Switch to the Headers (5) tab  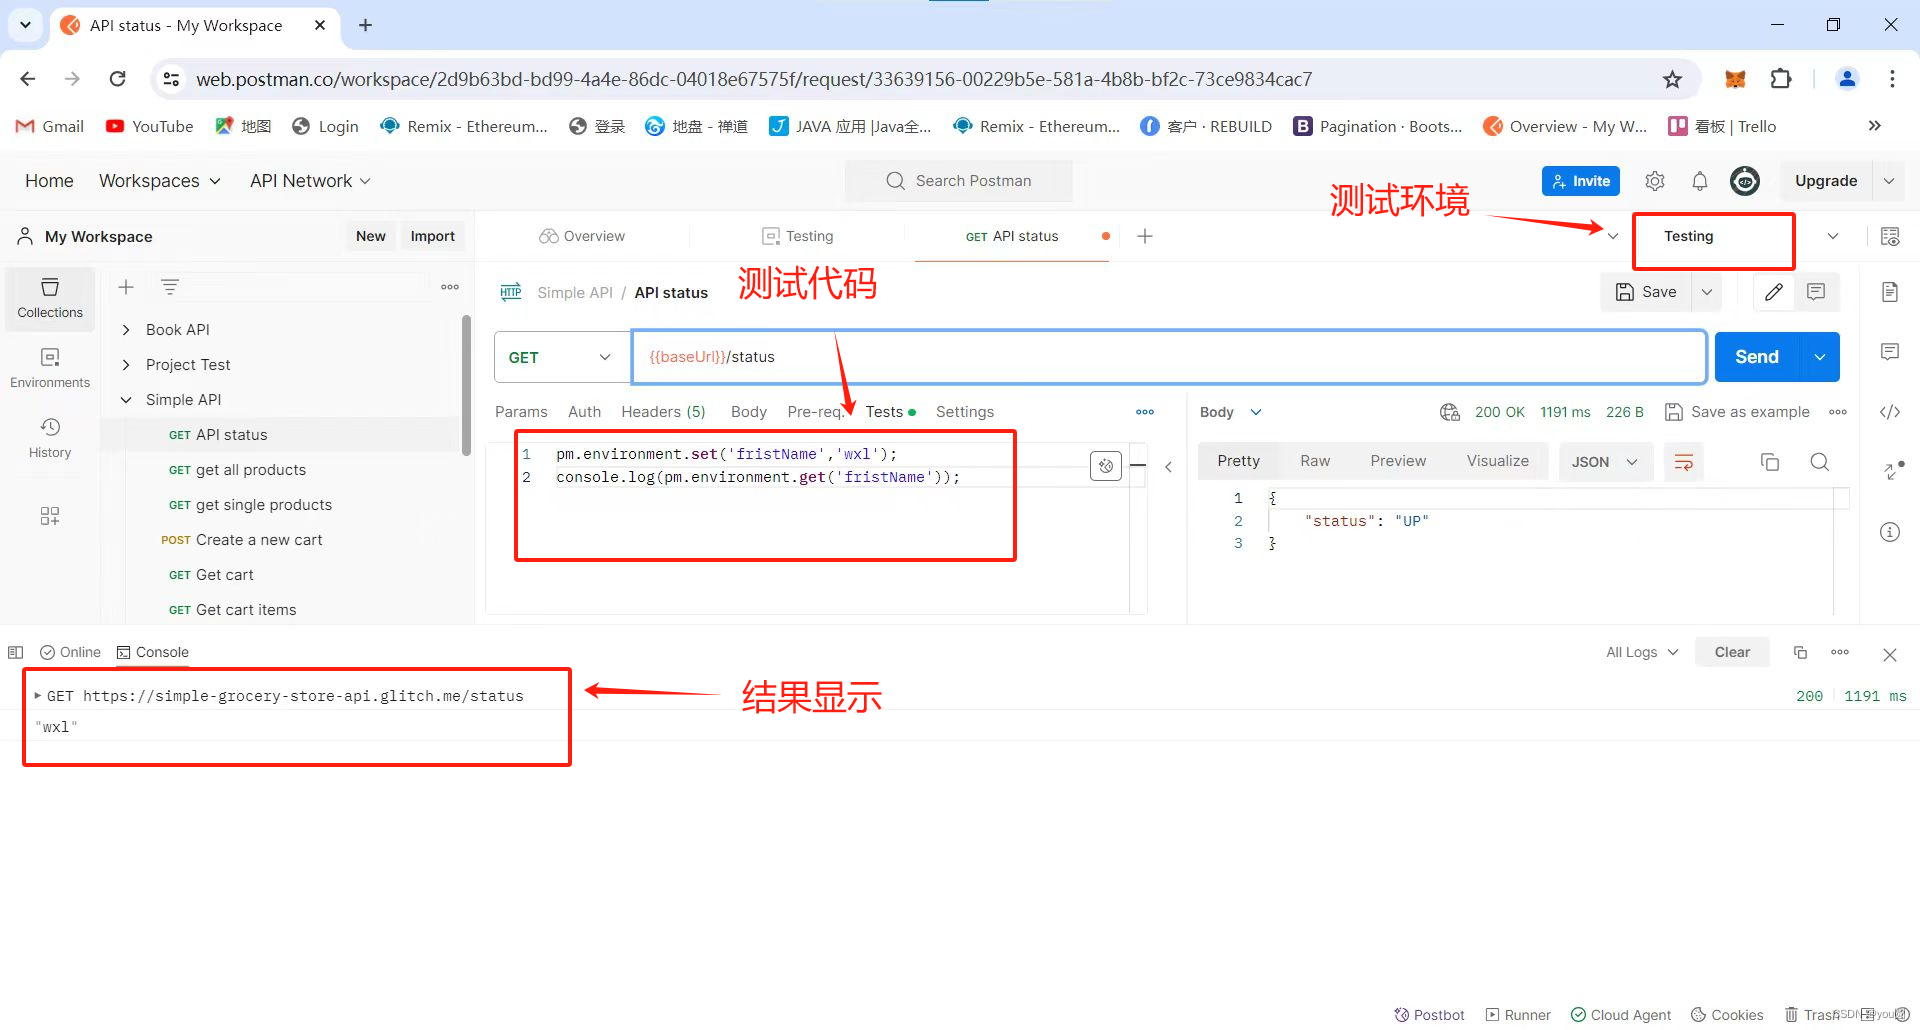tap(663, 412)
